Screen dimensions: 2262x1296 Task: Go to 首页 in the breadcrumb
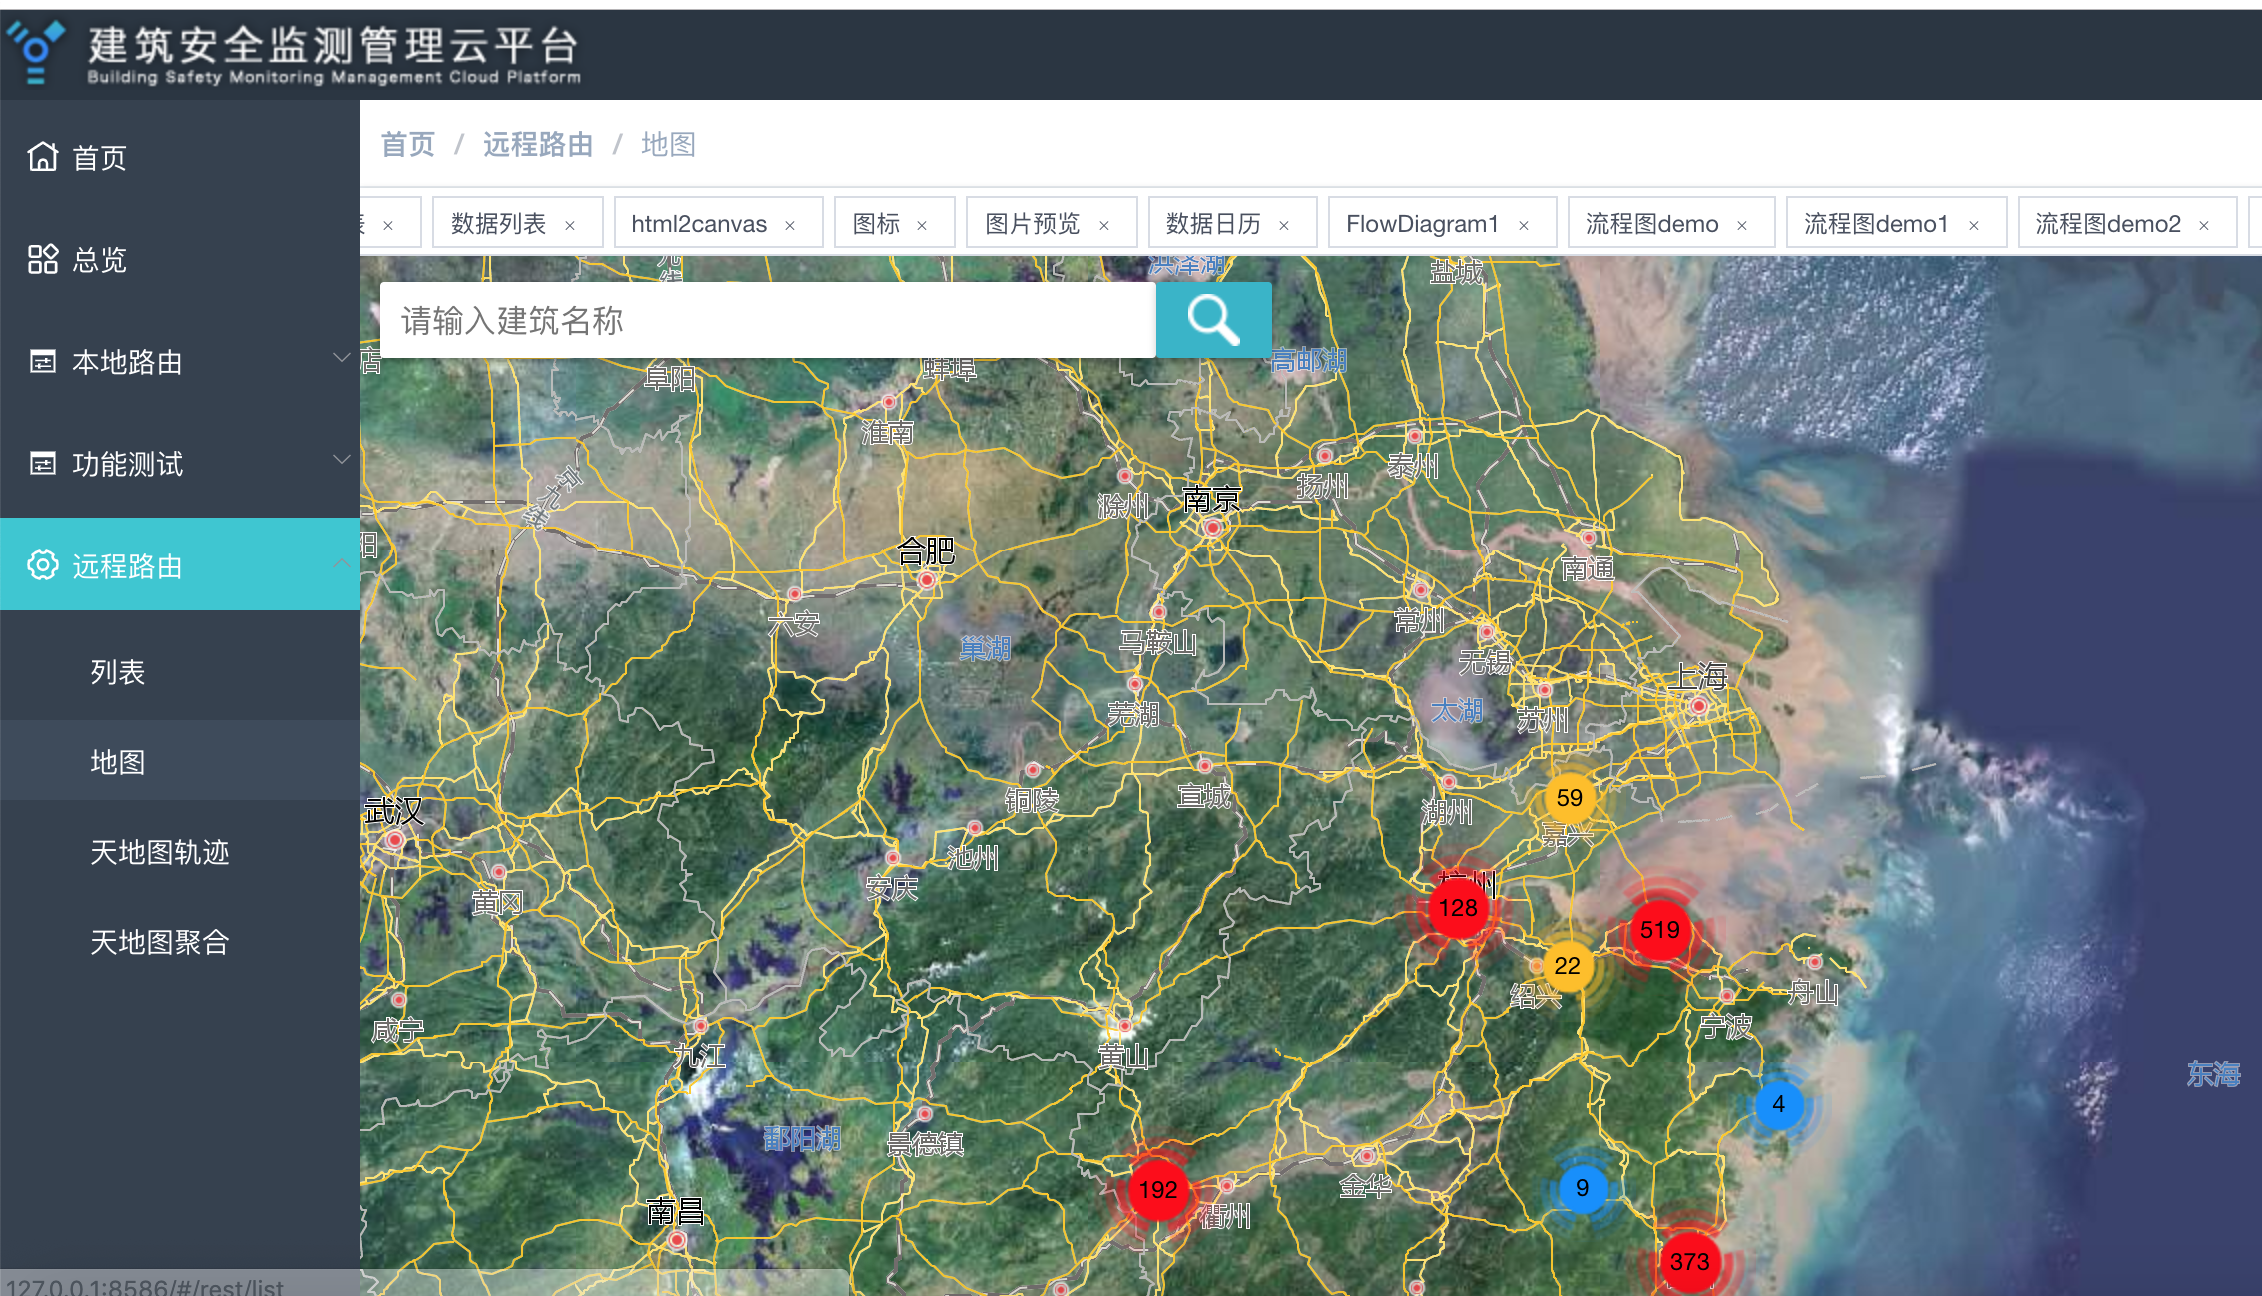pyautogui.click(x=408, y=145)
